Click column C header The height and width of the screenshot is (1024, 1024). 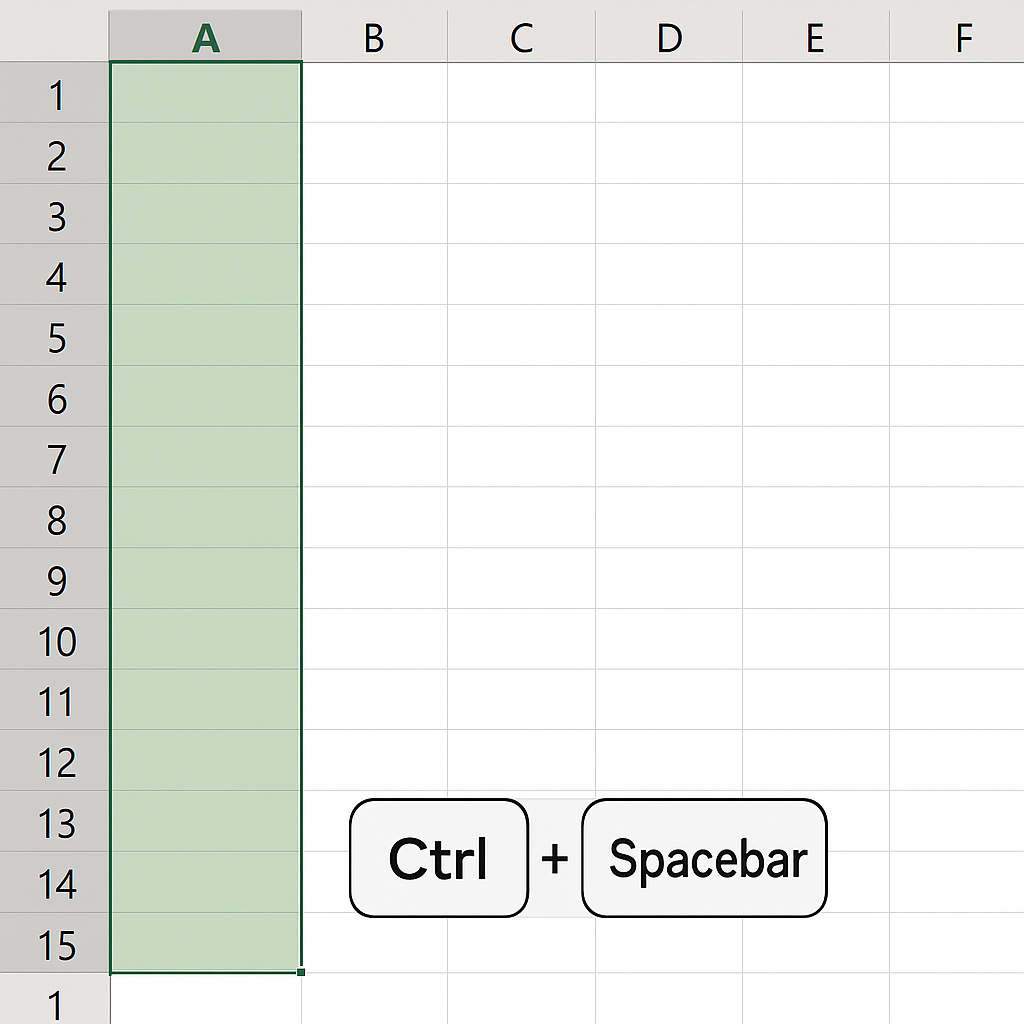(x=521, y=37)
